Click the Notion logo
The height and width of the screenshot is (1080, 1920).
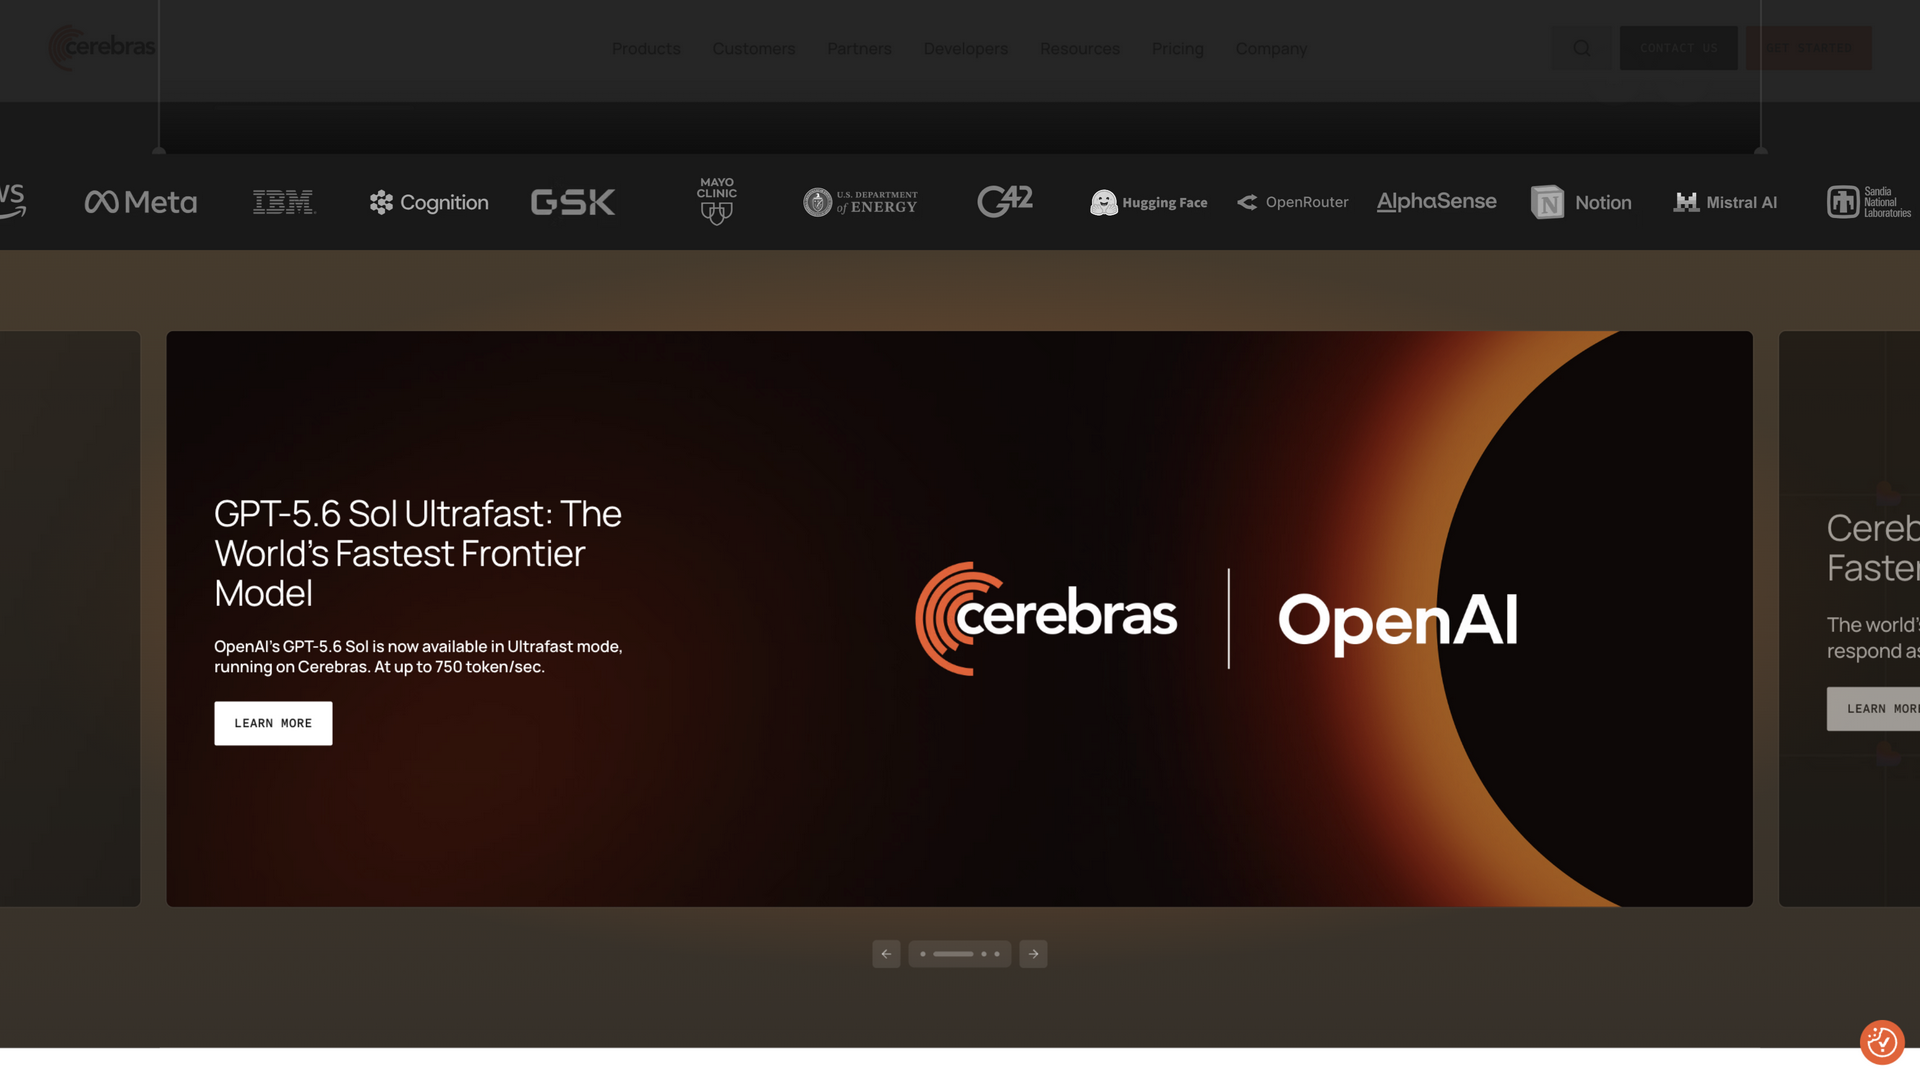[x=1581, y=202]
